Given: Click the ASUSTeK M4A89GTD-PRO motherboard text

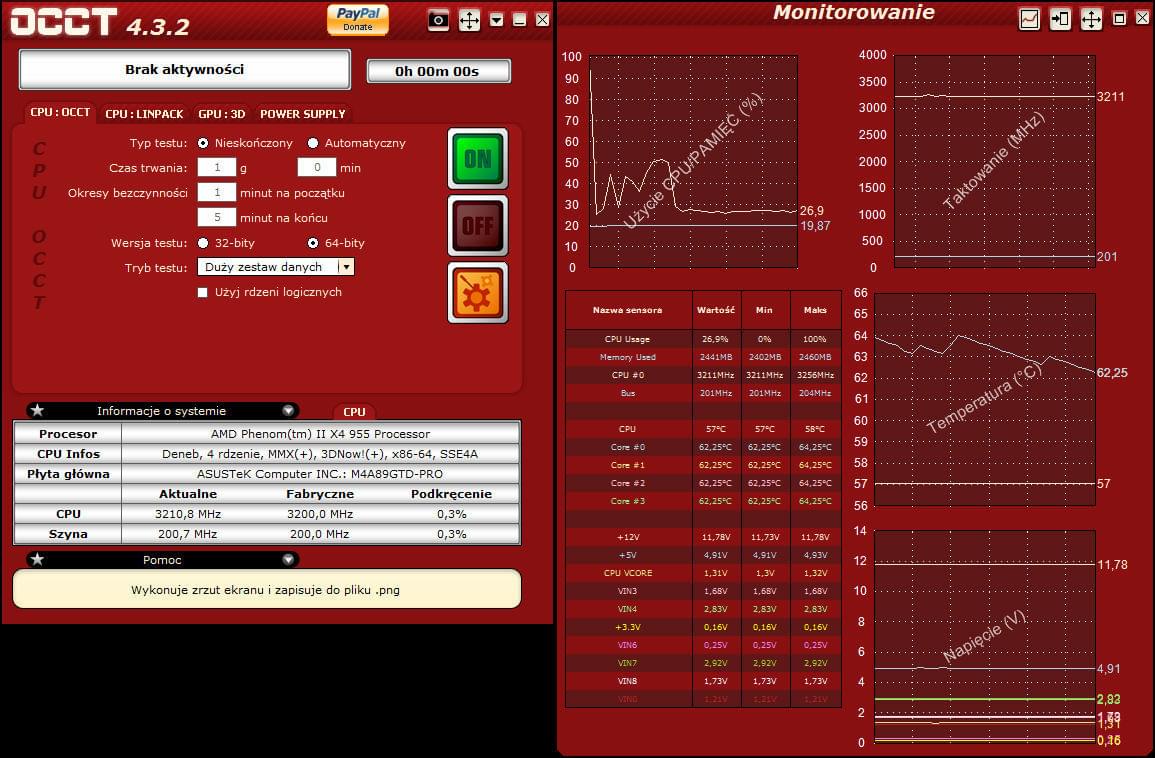Looking at the screenshot, I should [x=320, y=474].
